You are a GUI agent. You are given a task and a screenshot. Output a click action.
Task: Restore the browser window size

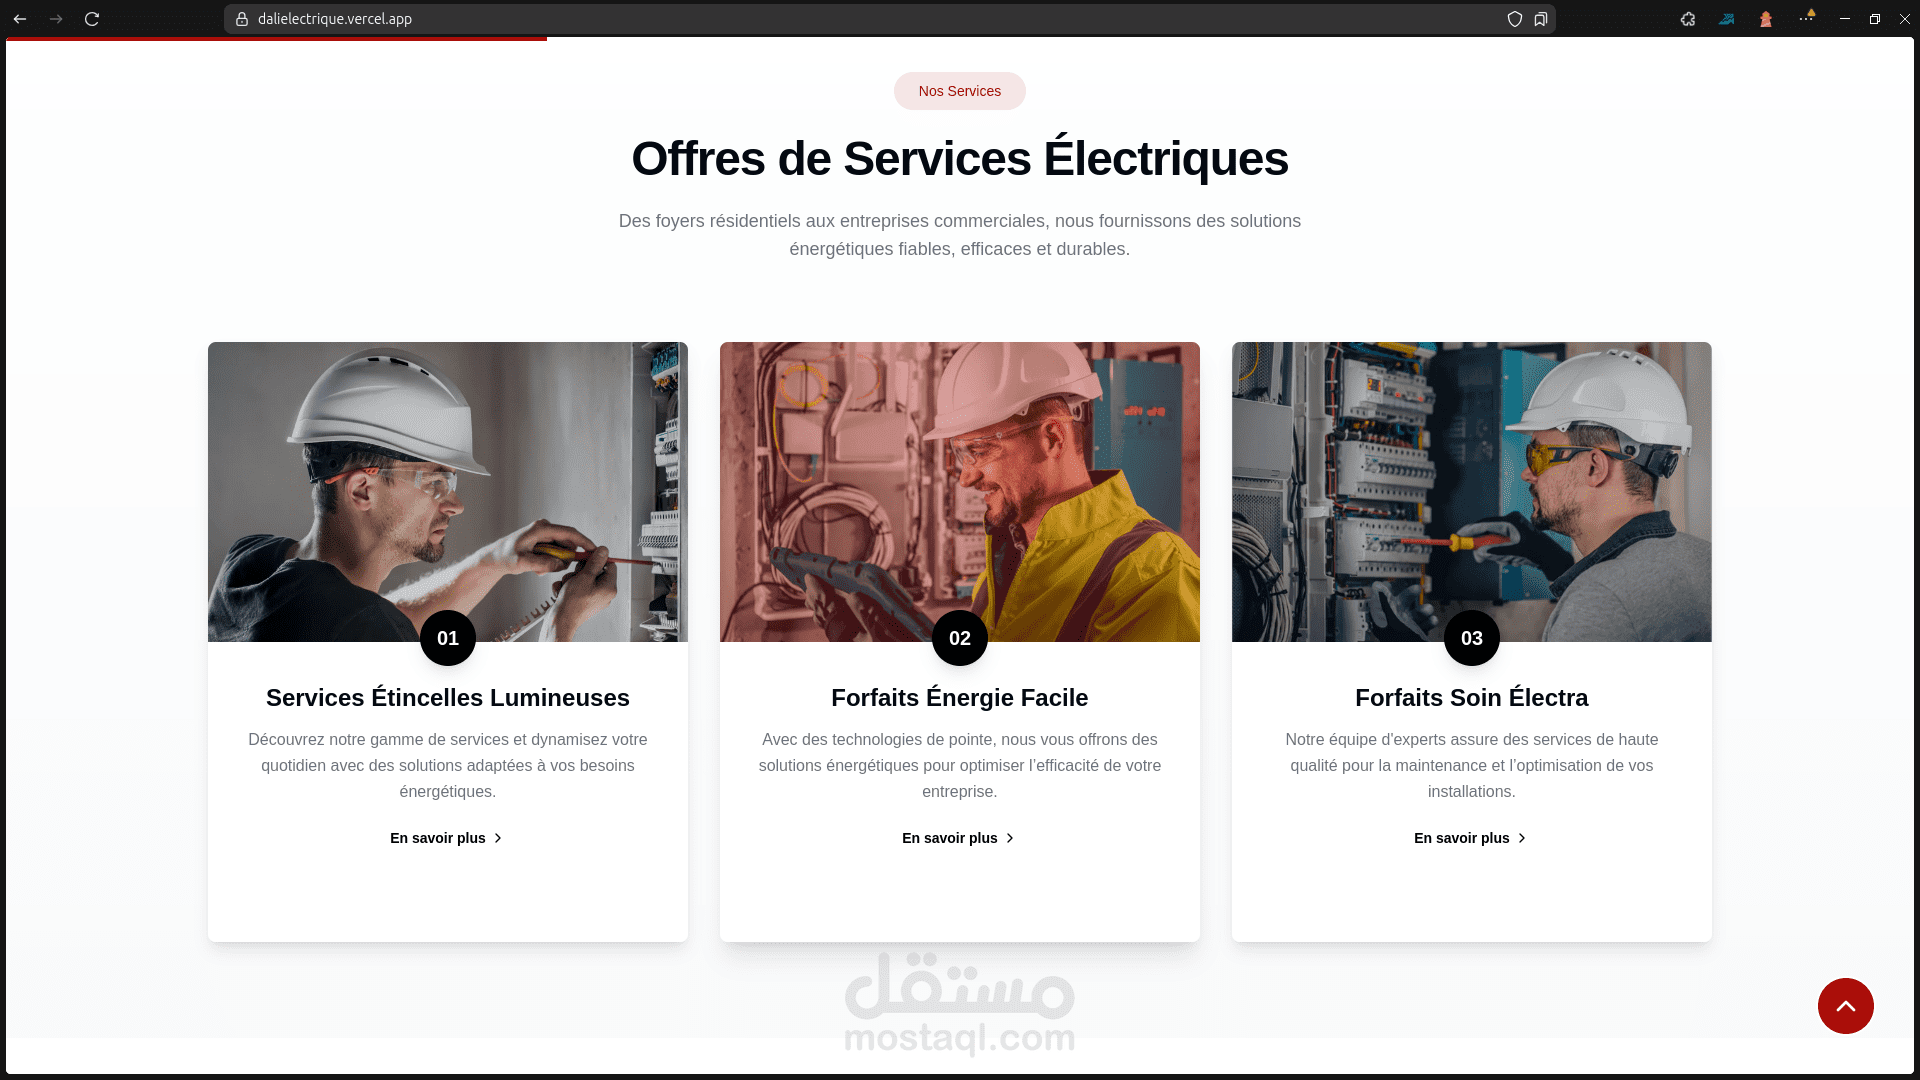1875,19
